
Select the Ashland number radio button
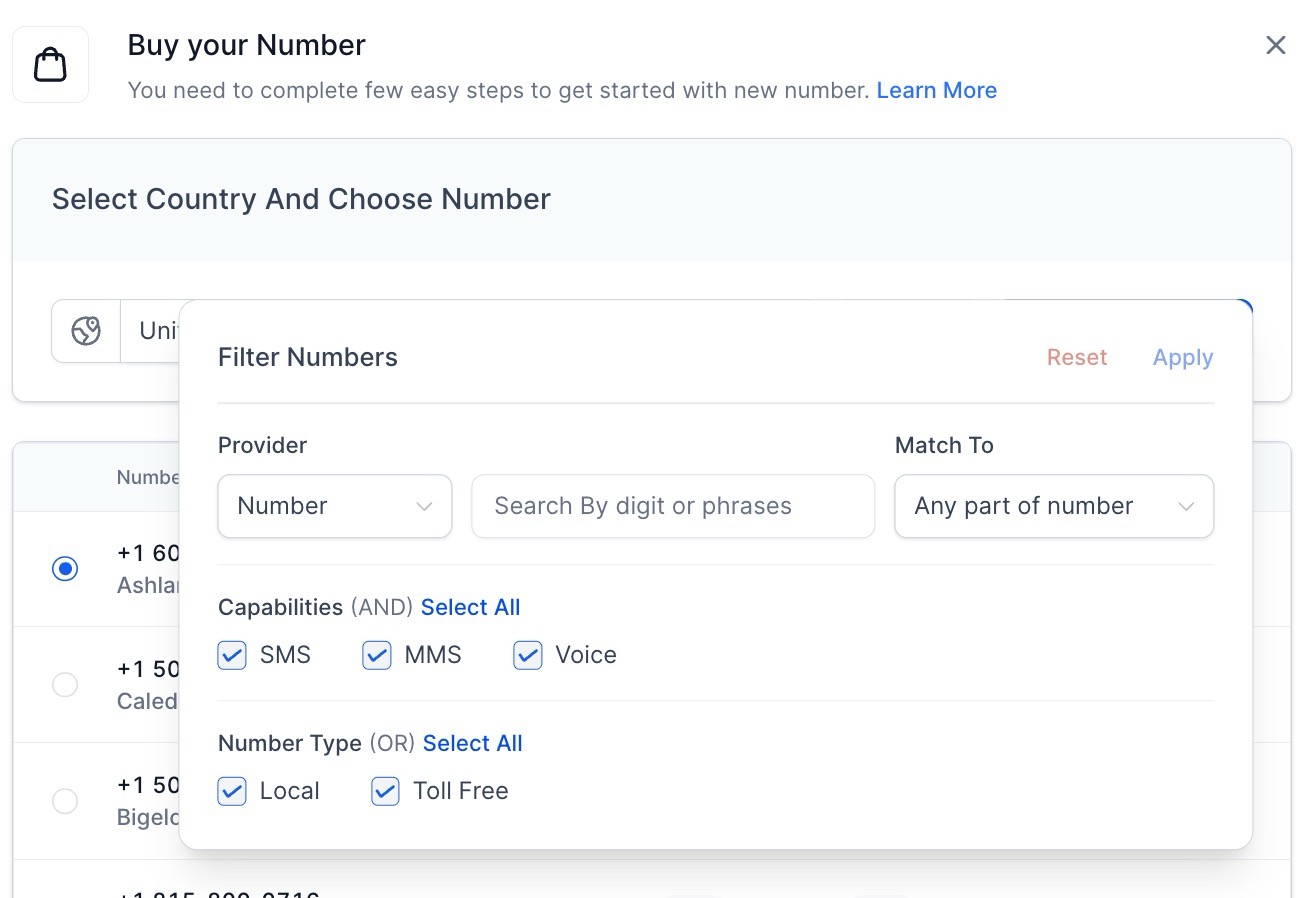coord(65,569)
